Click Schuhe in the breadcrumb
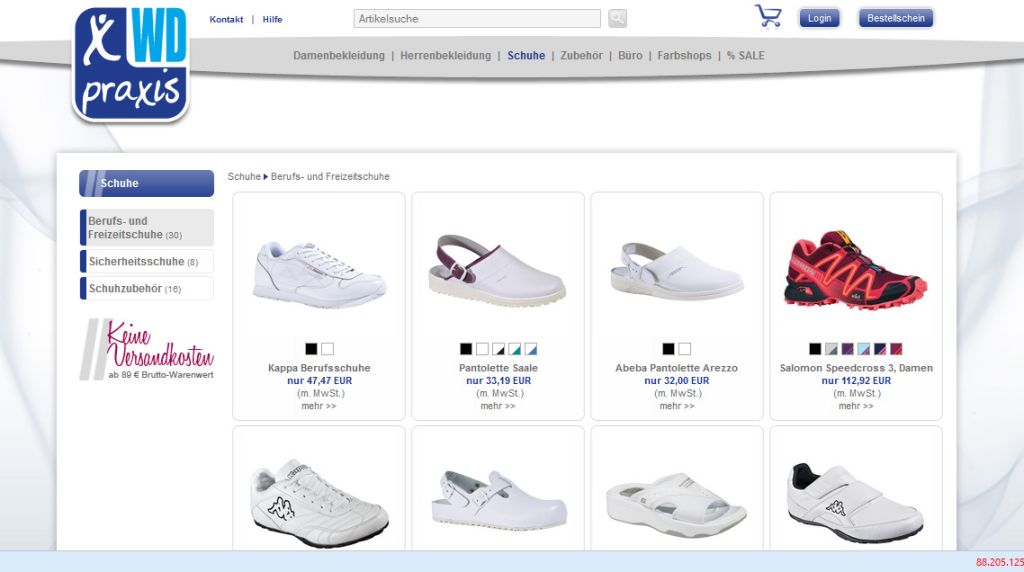Screen dimensions: 1024x572 coord(244,176)
